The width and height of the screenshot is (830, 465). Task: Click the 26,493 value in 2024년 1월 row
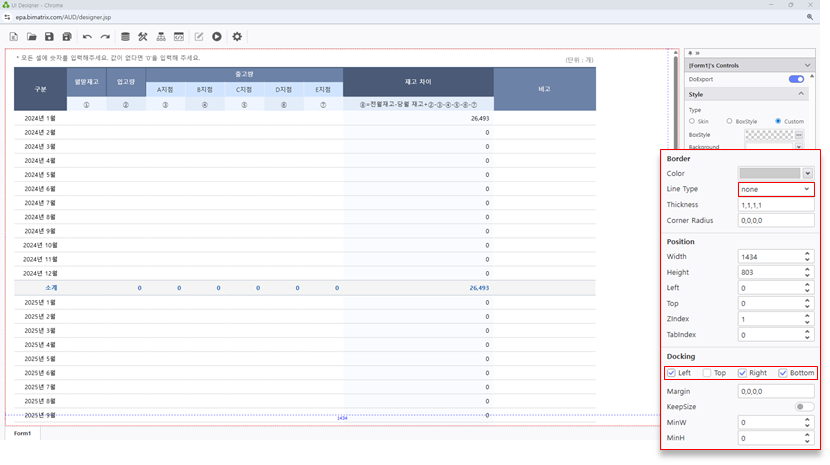point(480,118)
